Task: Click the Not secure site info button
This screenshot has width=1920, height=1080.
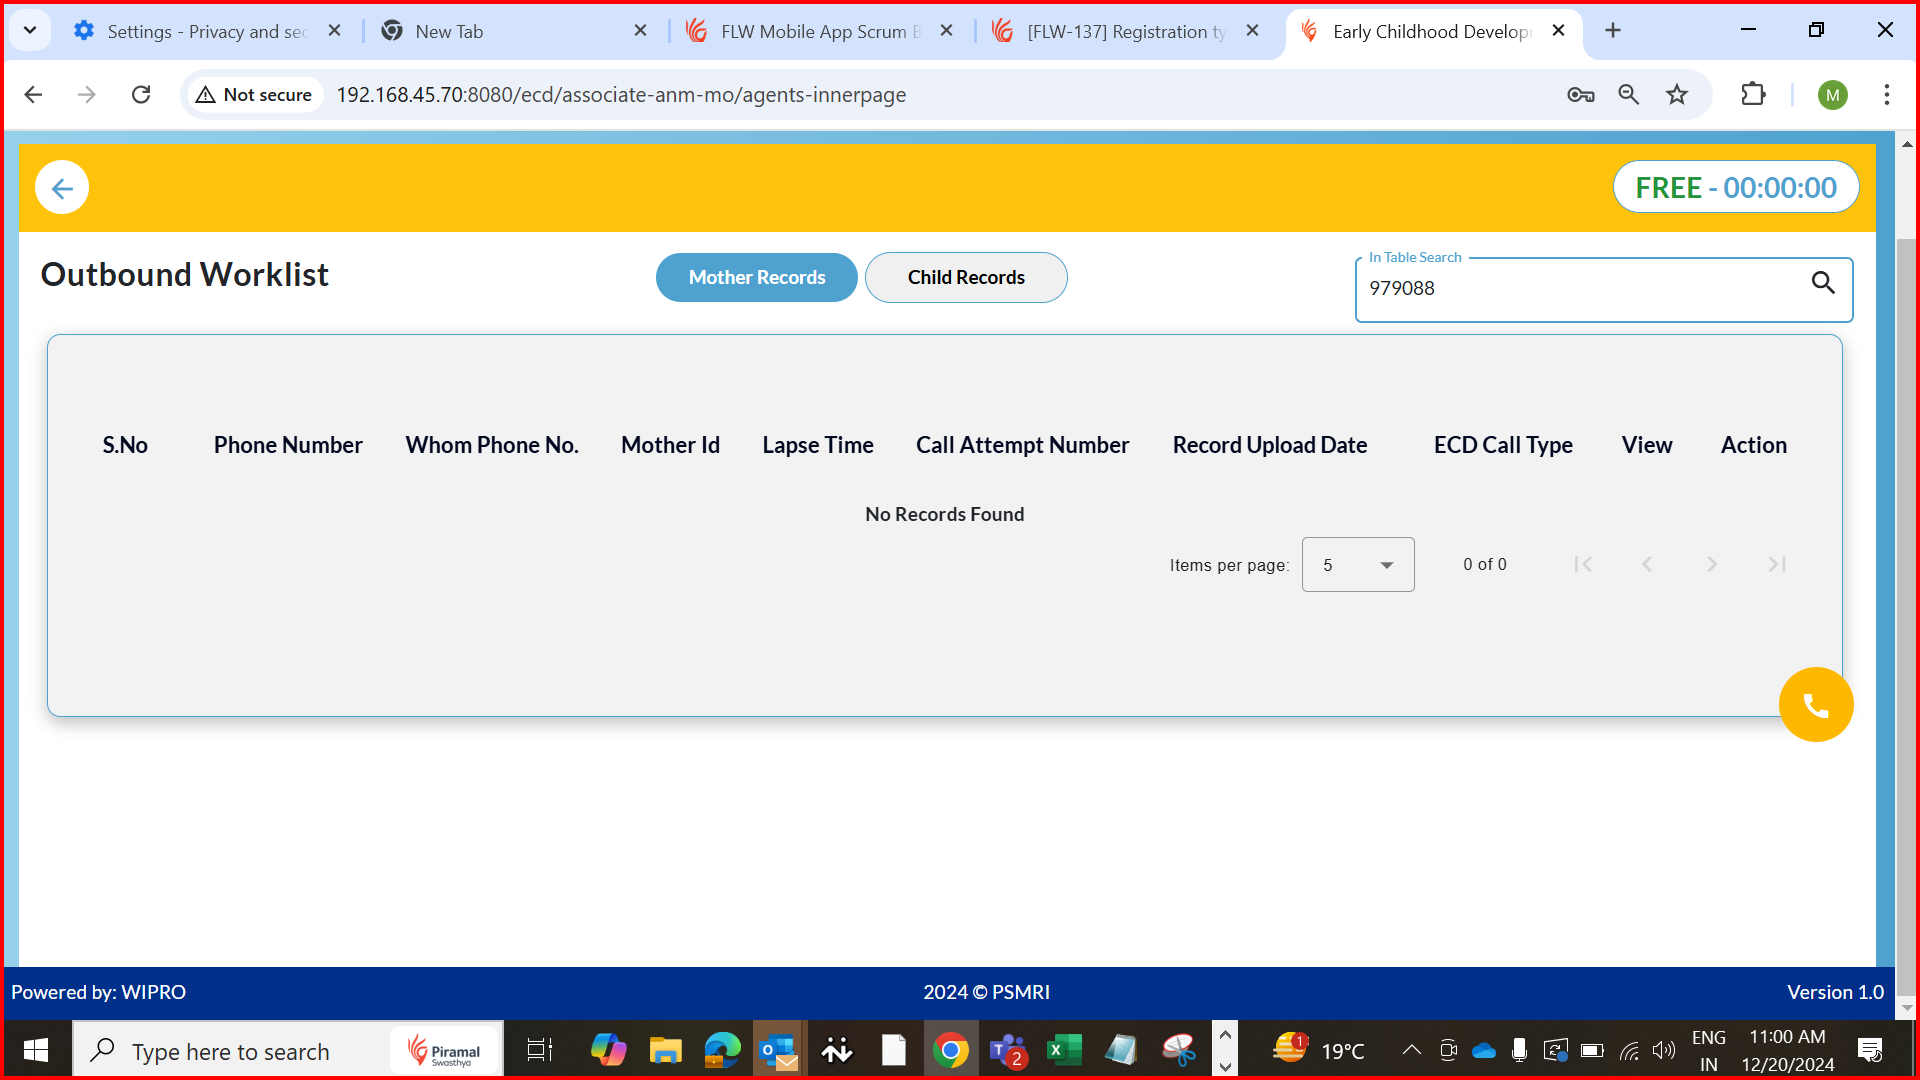Action: tap(255, 95)
